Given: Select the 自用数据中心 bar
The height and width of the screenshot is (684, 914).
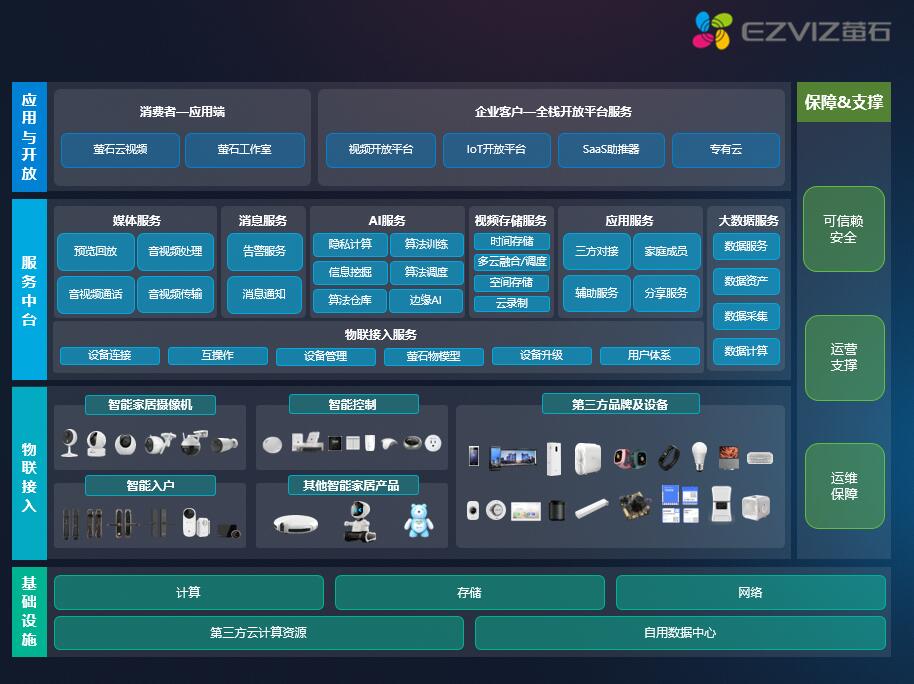Looking at the screenshot, I should click(x=680, y=633).
